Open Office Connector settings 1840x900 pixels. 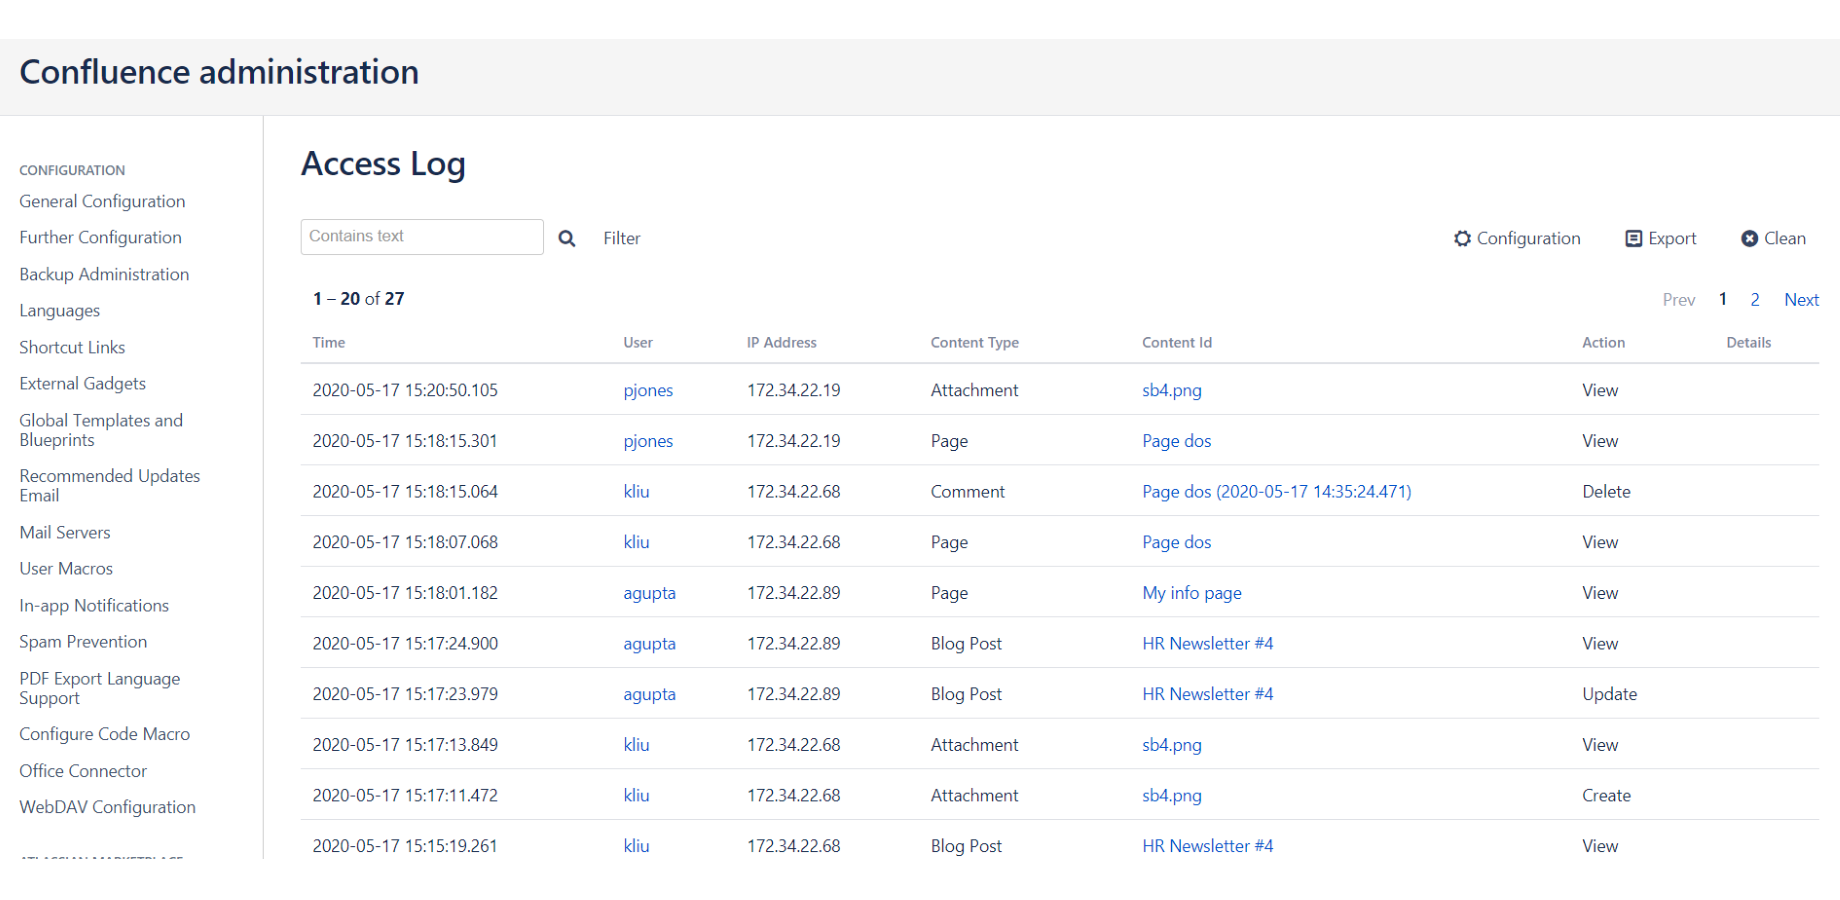click(83, 771)
